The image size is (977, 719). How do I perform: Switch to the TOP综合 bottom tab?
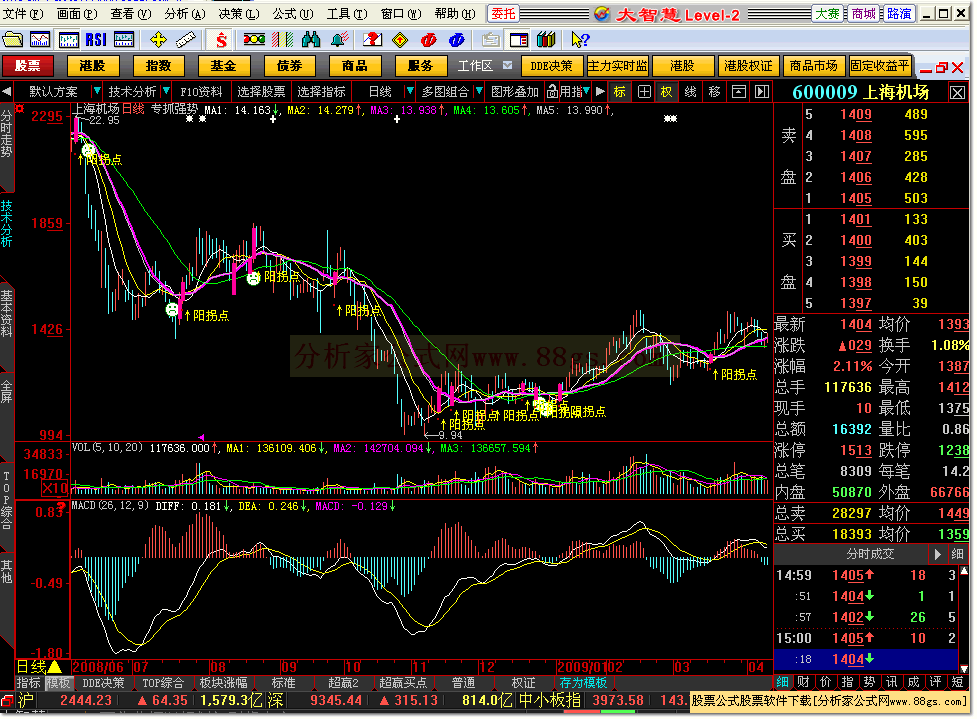coord(163,683)
